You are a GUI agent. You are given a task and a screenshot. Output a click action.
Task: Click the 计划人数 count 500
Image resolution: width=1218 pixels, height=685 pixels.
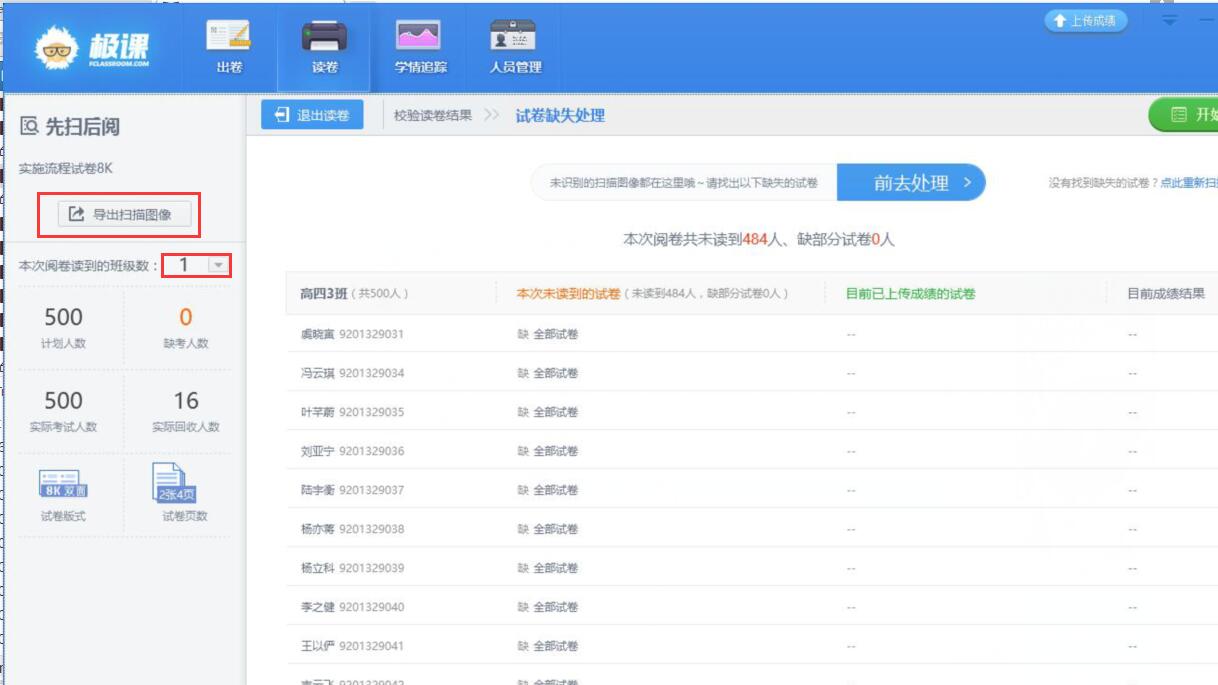63,317
